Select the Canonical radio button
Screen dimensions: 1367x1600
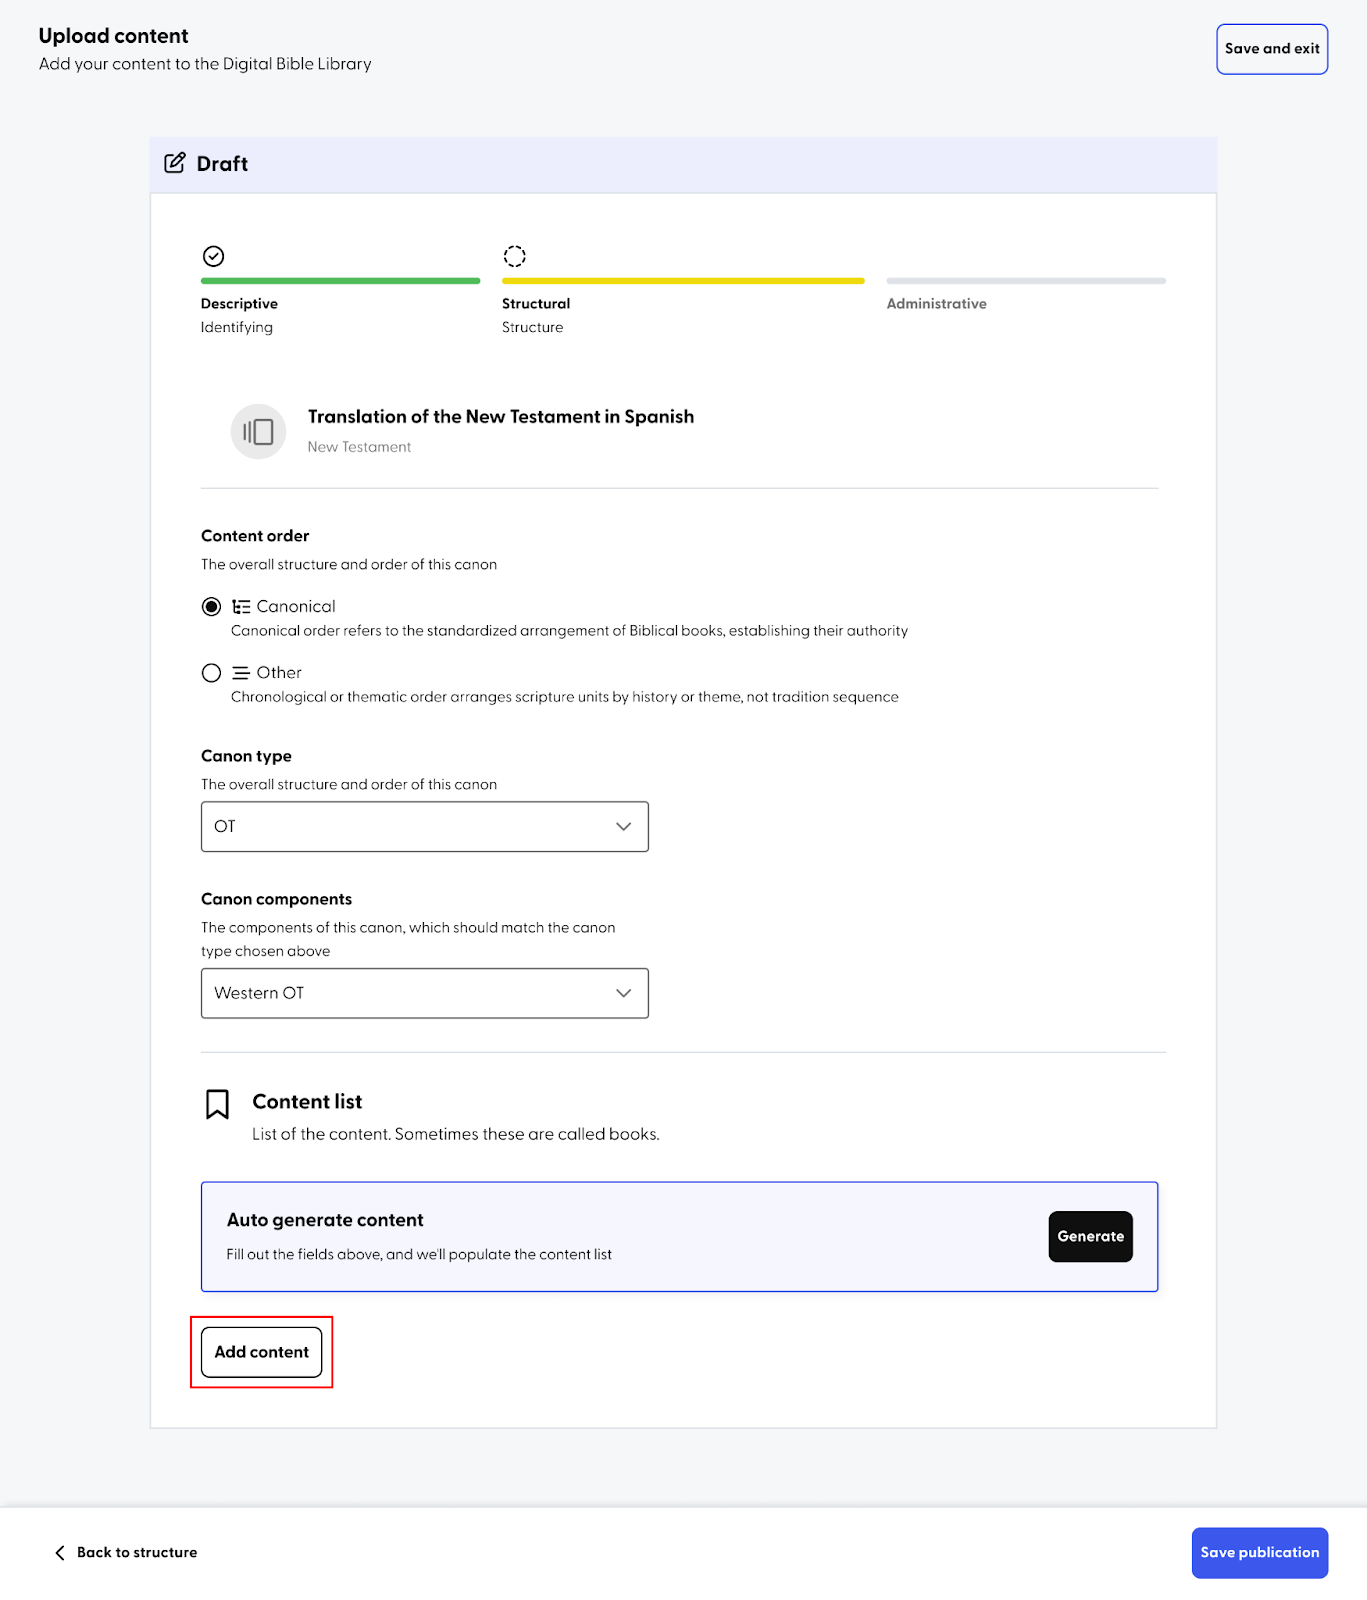coord(211,607)
